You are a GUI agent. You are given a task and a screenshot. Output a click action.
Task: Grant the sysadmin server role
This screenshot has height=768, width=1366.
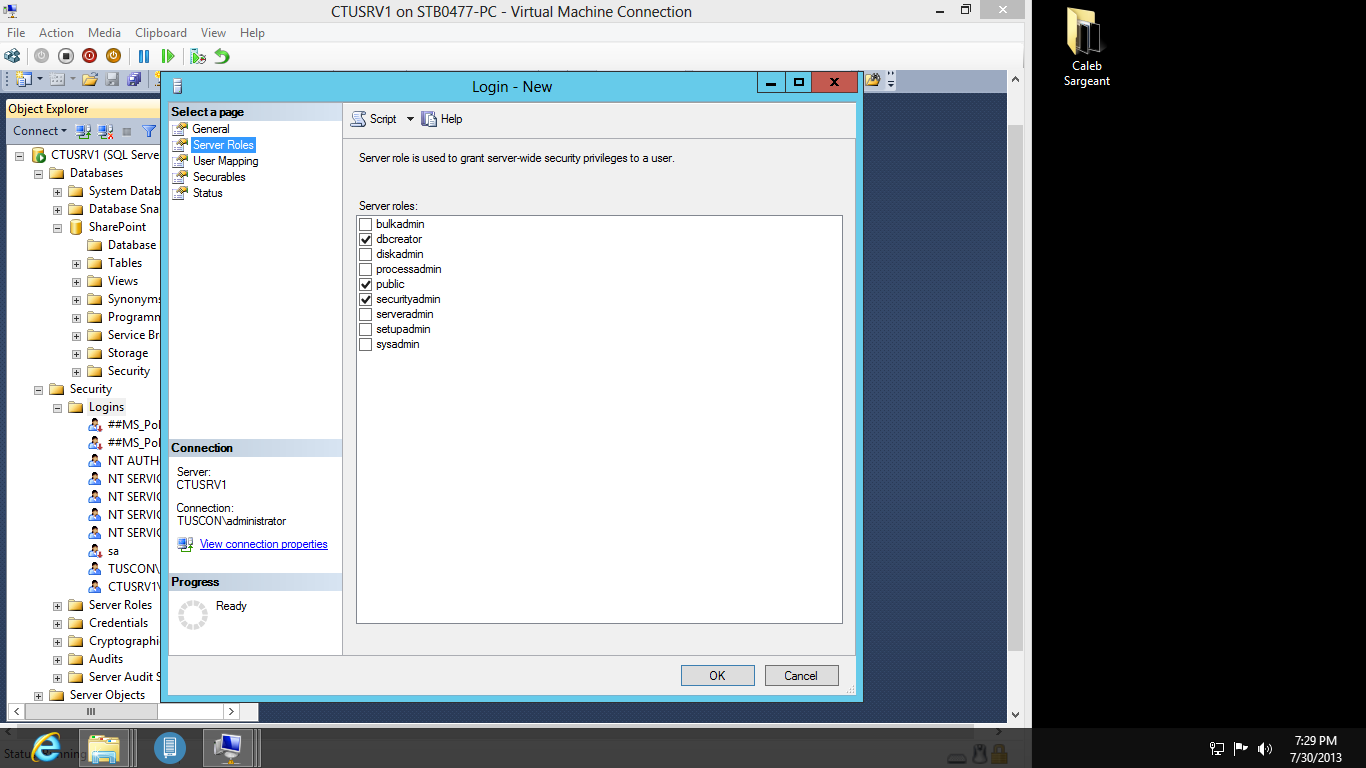[x=366, y=344]
